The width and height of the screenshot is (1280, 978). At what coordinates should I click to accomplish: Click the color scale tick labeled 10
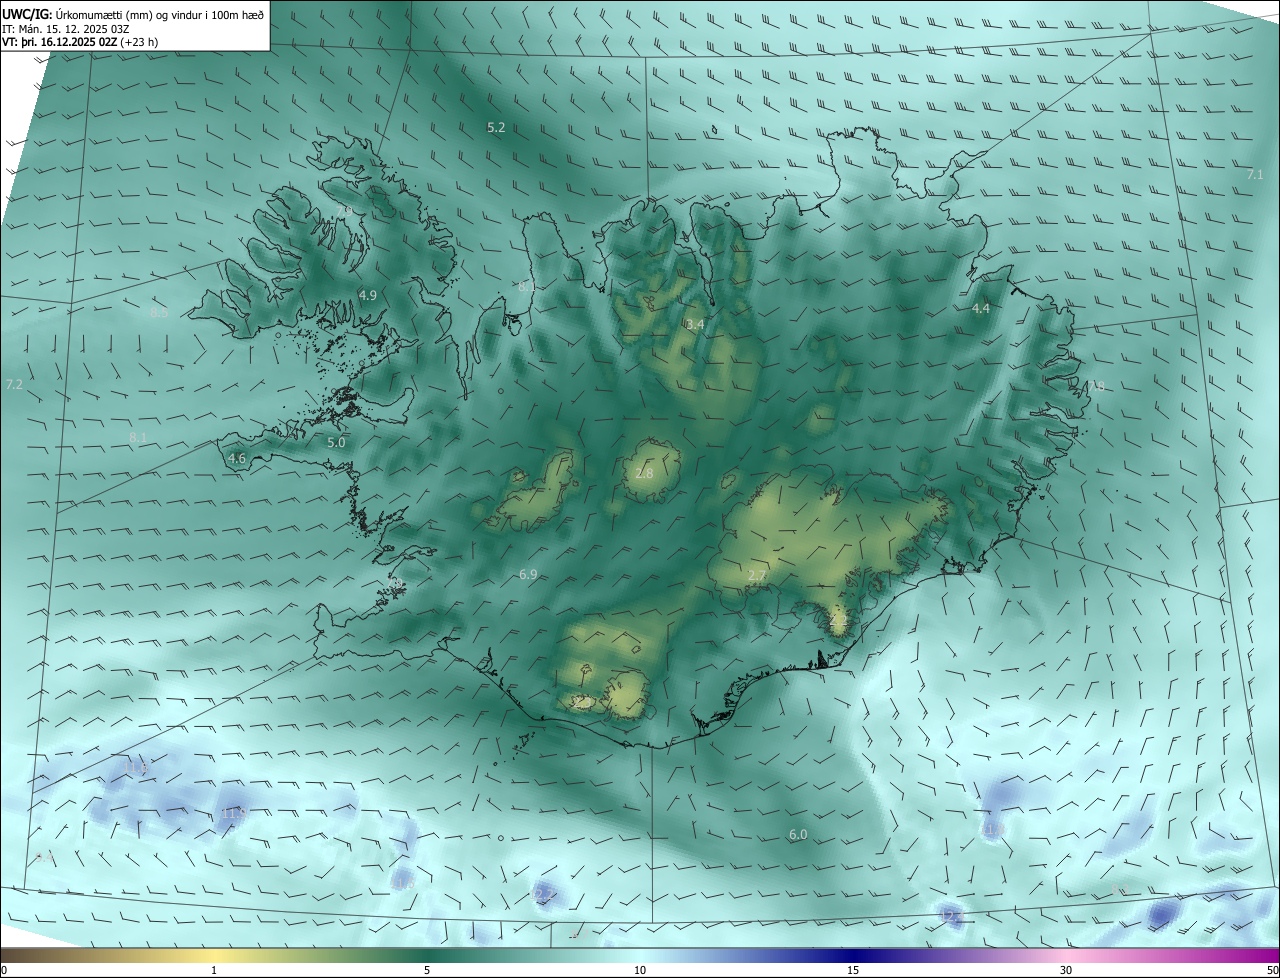pyautogui.click(x=640, y=970)
